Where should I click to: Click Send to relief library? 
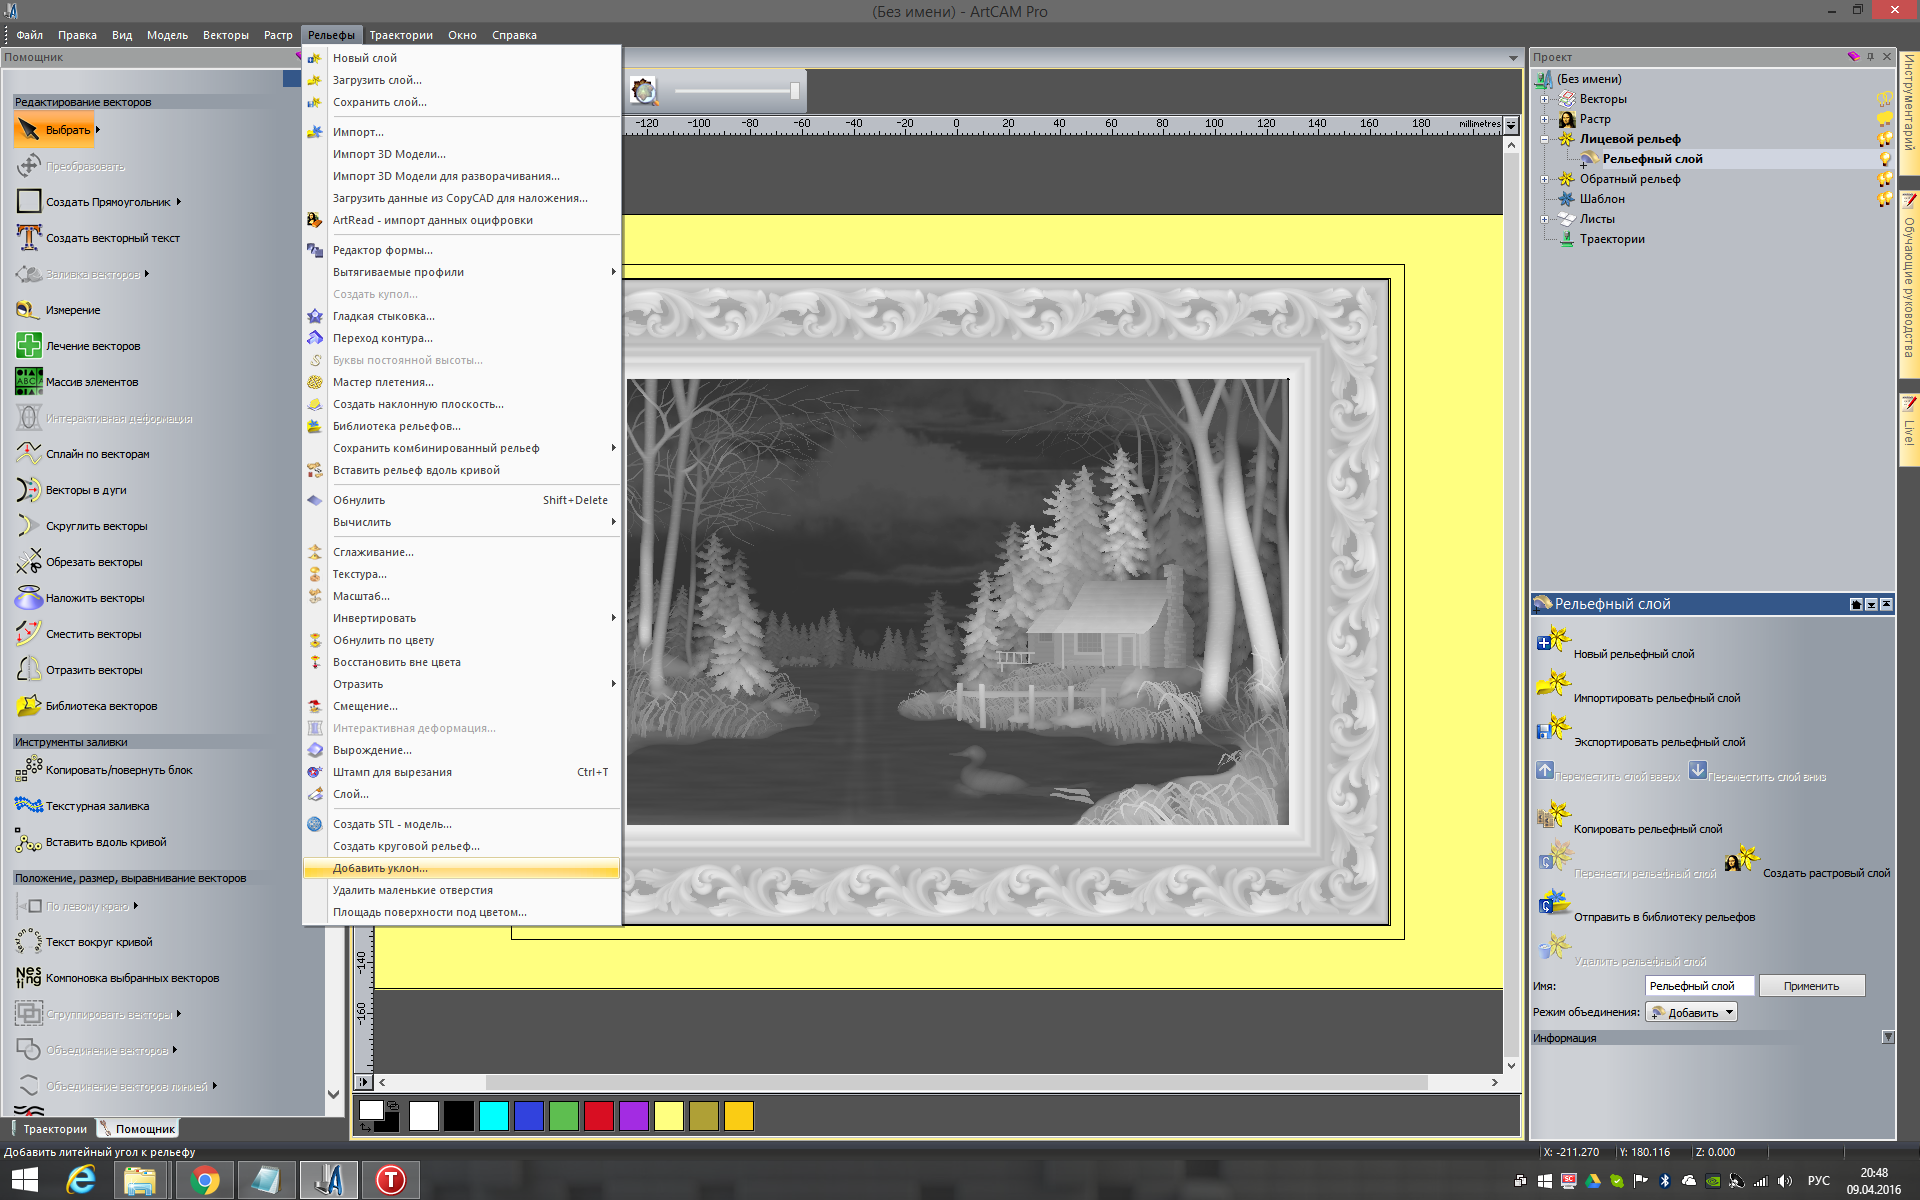(x=1664, y=917)
